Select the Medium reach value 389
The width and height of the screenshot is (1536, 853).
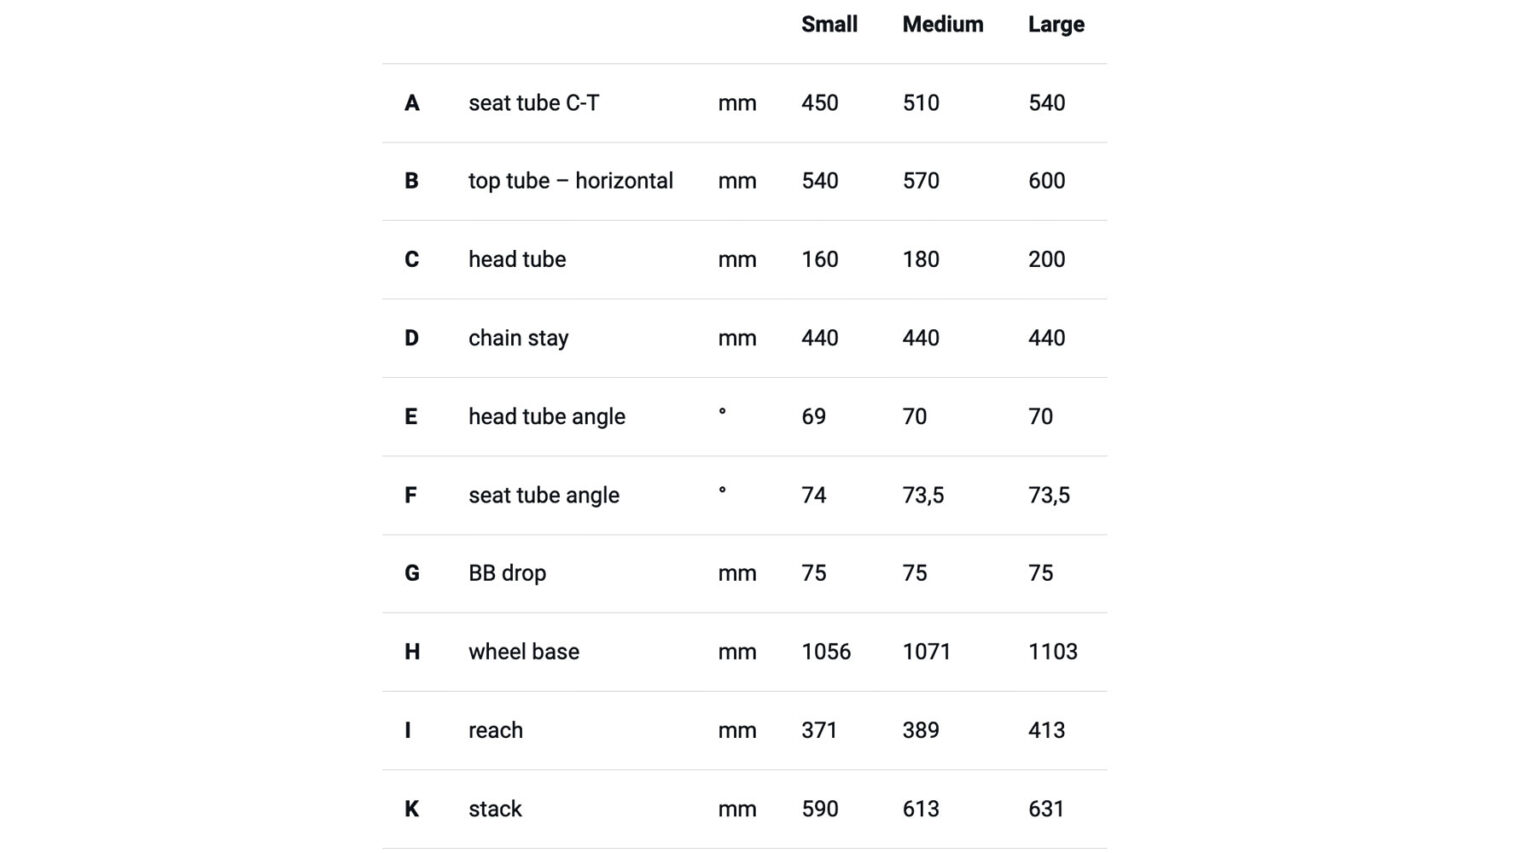pyautogui.click(x=920, y=730)
